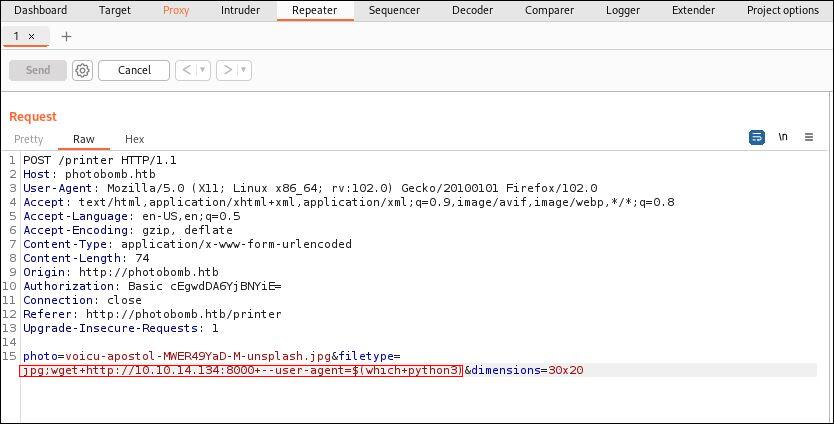Select the Raw view tab
834x424 pixels.
pyautogui.click(x=84, y=139)
